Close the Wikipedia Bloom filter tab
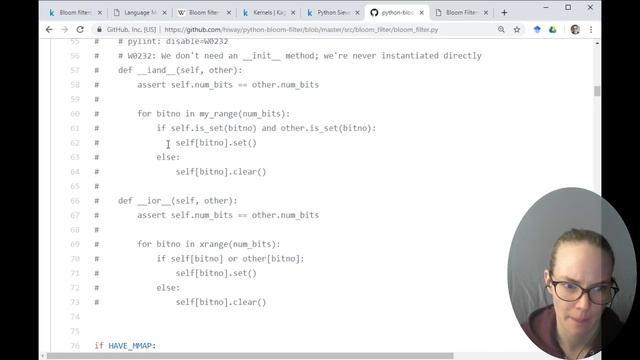This screenshot has width=640, height=360. (229, 13)
